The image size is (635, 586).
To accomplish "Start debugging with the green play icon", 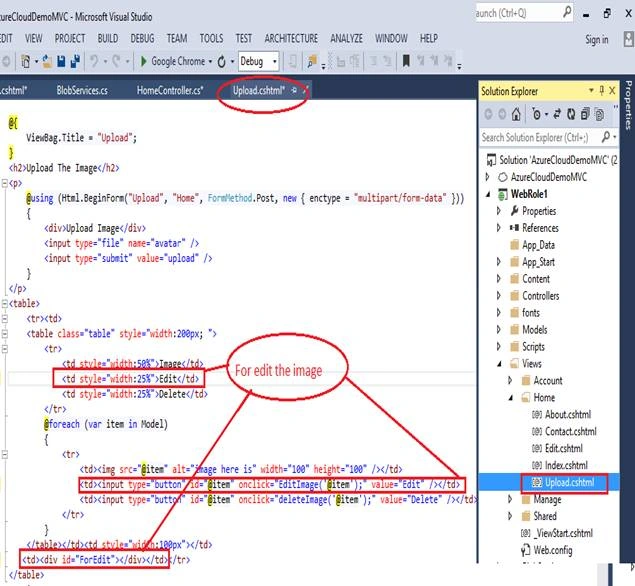I will click(x=143, y=61).
